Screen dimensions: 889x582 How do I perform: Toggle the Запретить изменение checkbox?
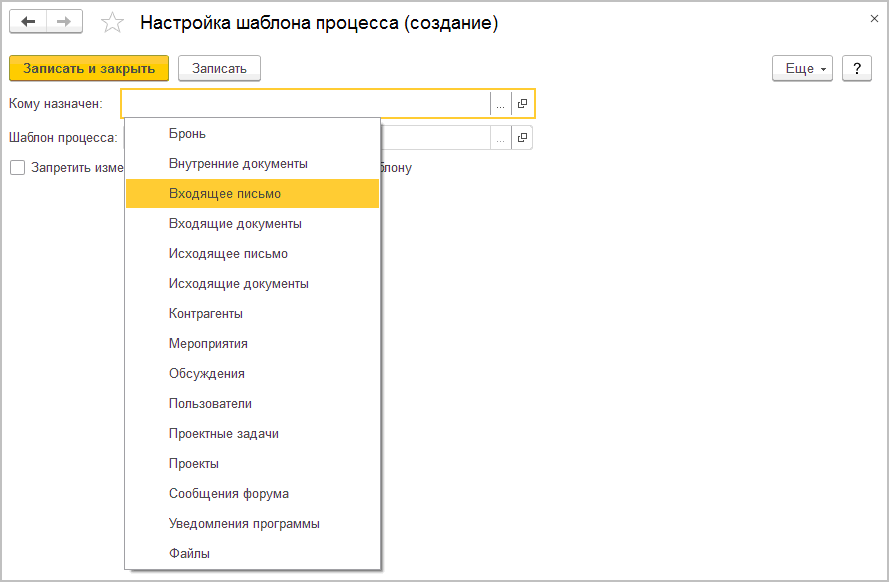click(18, 168)
